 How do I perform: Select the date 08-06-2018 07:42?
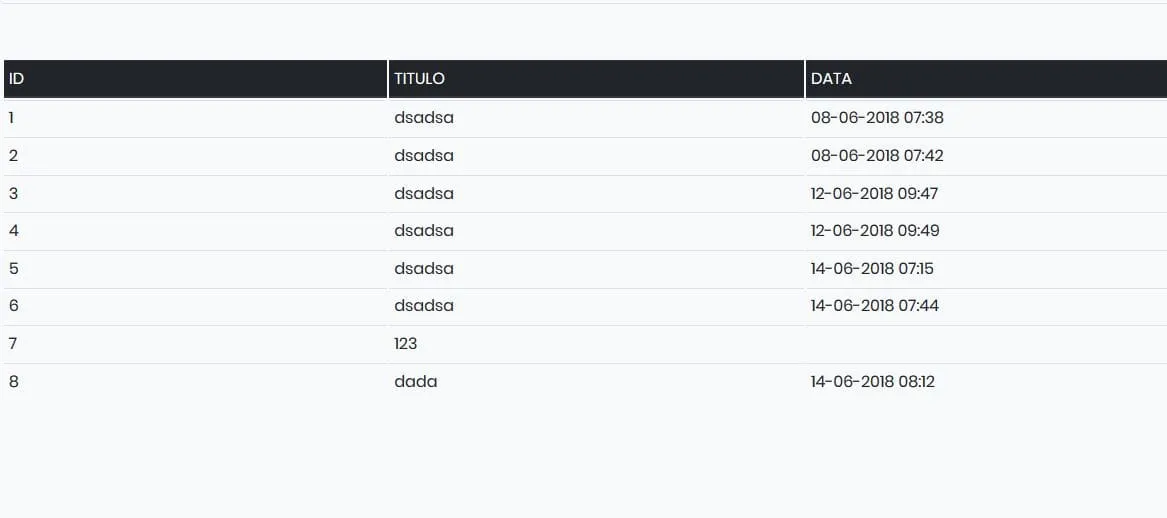pos(877,156)
